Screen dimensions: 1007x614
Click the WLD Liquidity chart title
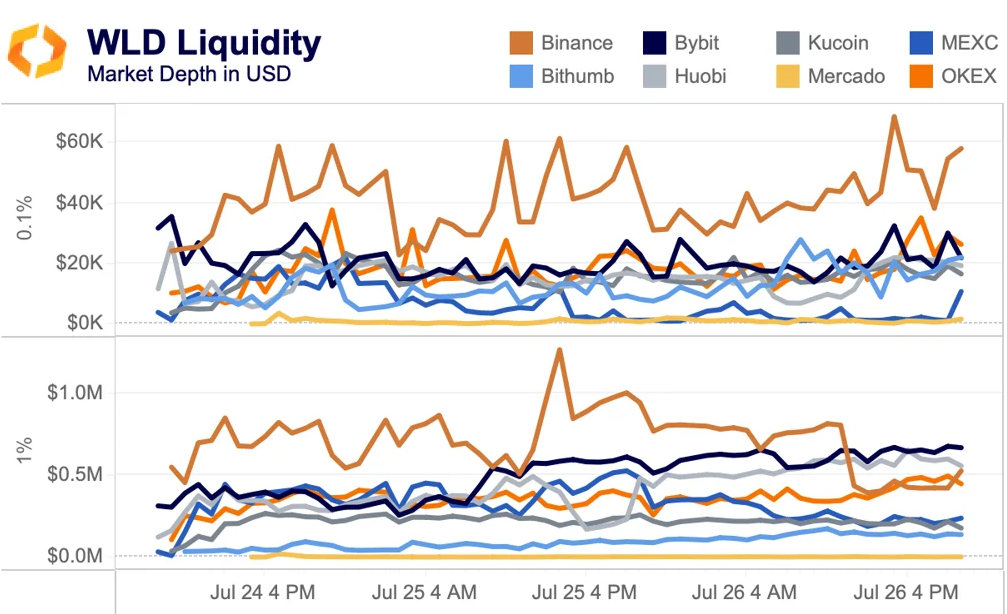204,42
